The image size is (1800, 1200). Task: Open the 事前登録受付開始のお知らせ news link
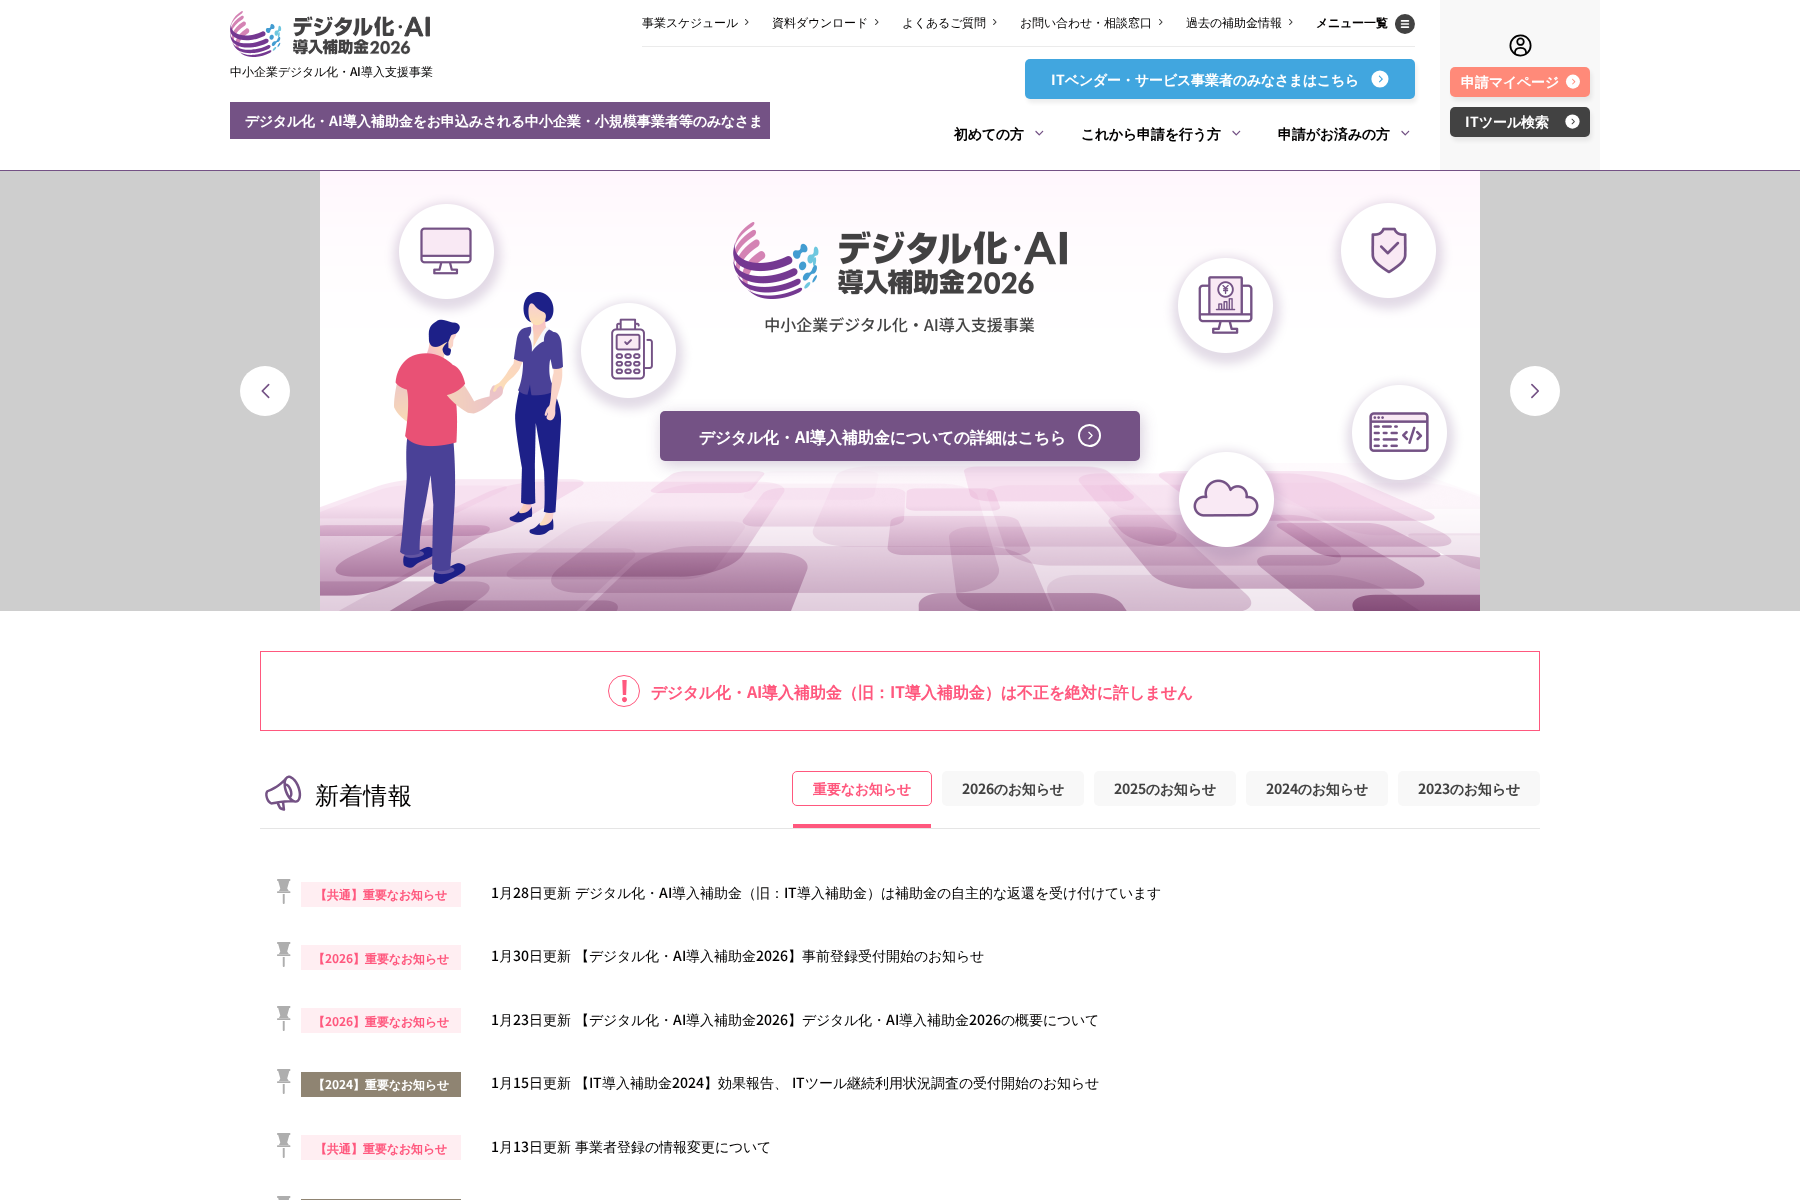point(737,957)
